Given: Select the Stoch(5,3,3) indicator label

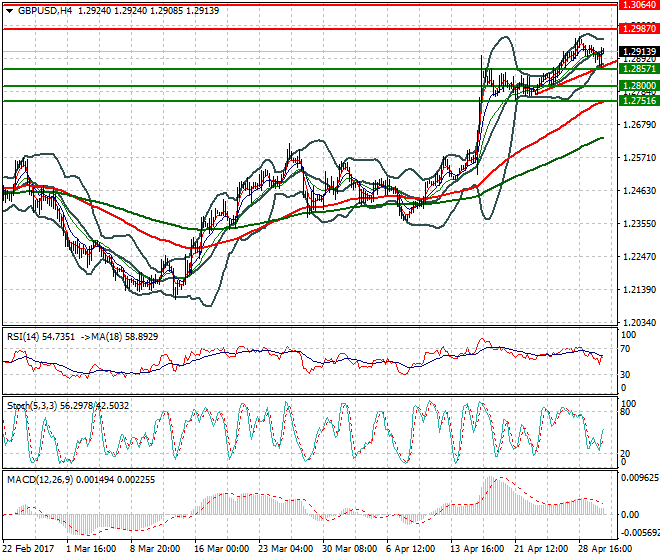Looking at the screenshot, I should [x=32, y=405].
